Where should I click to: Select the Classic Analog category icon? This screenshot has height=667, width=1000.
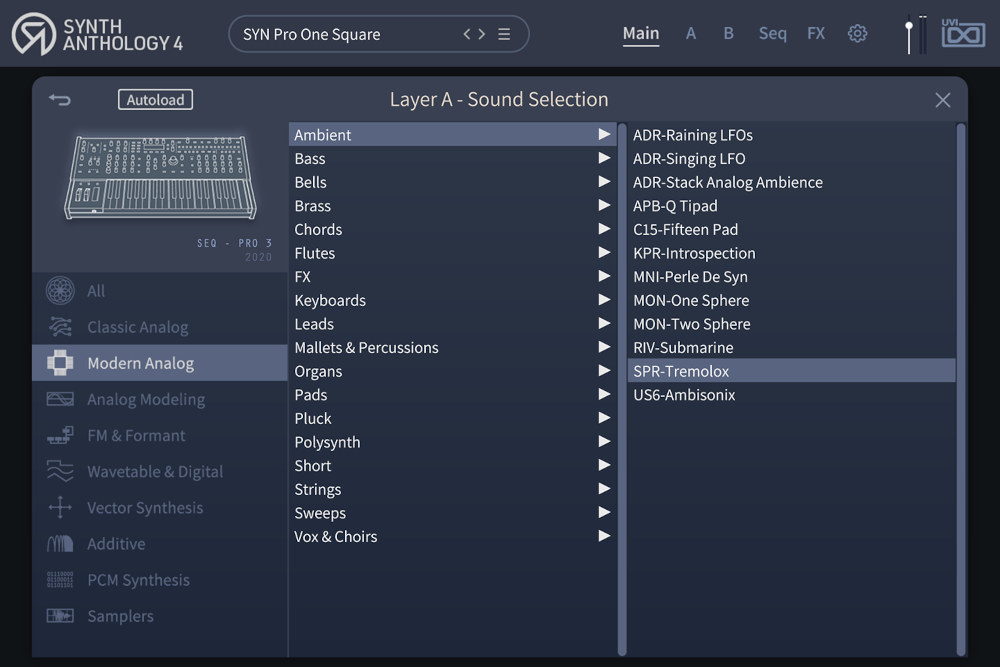pyautogui.click(x=60, y=327)
